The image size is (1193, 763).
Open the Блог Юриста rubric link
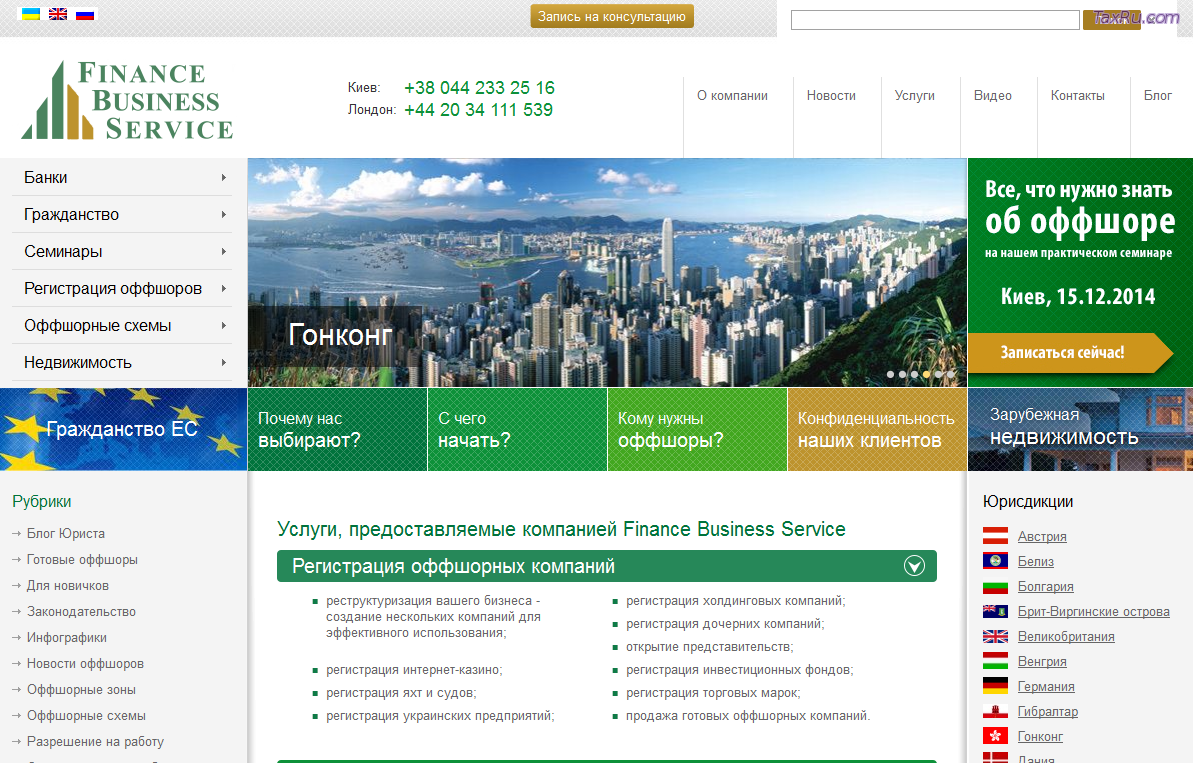pos(66,534)
